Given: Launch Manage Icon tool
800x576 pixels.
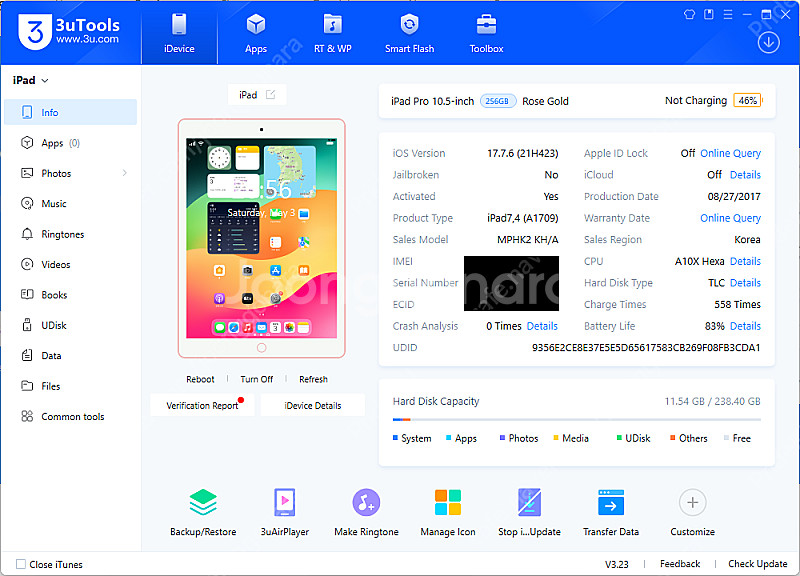Looking at the screenshot, I should tap(448, 512).
